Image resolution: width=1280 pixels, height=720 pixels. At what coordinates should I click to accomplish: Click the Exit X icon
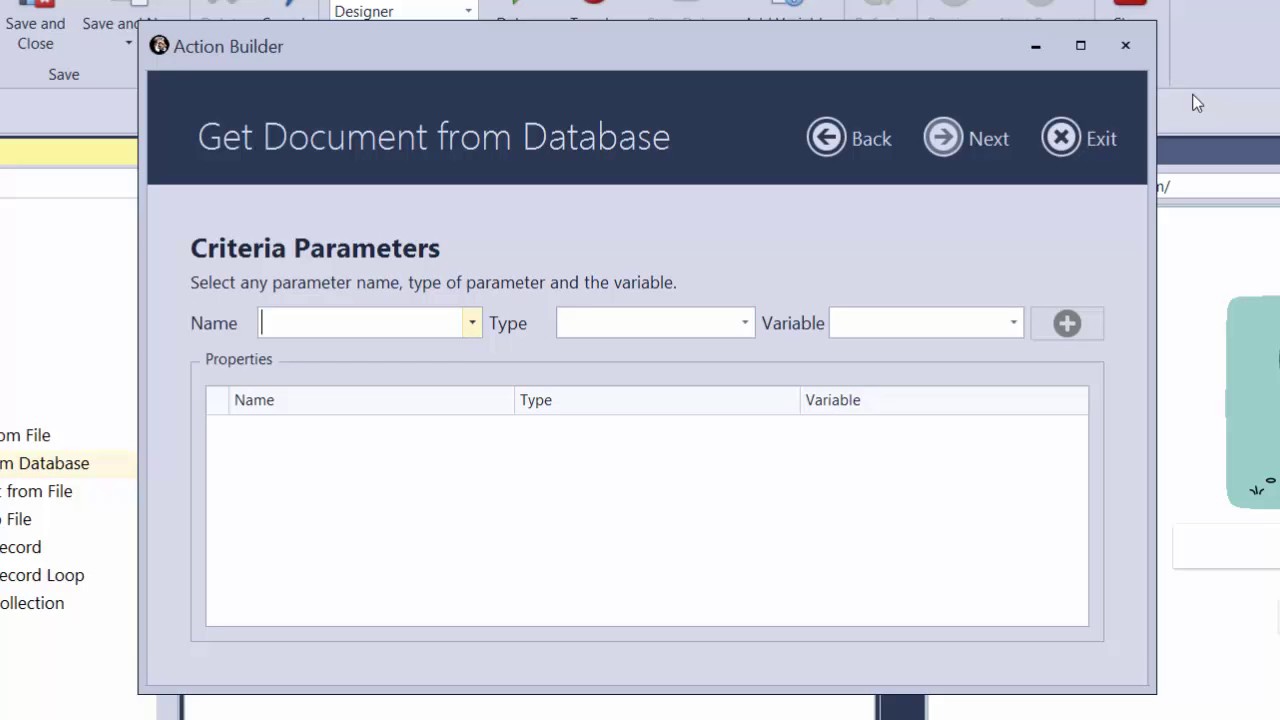click(x=1061, y=138)
